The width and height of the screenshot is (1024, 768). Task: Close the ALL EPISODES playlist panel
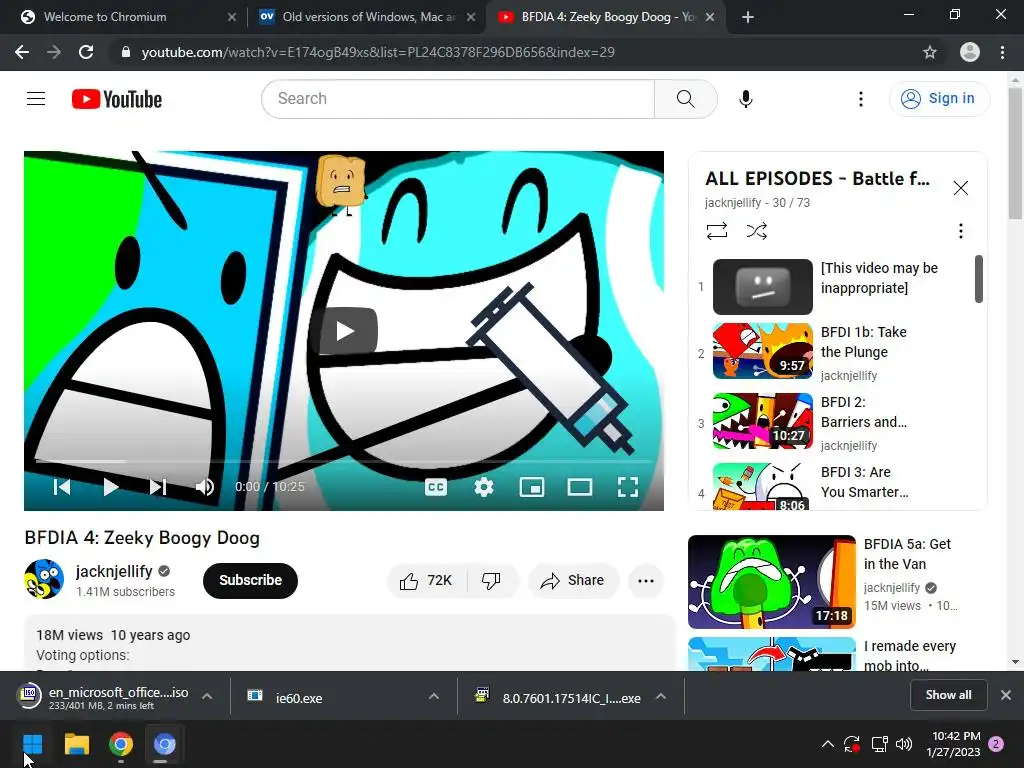[960, 188]
